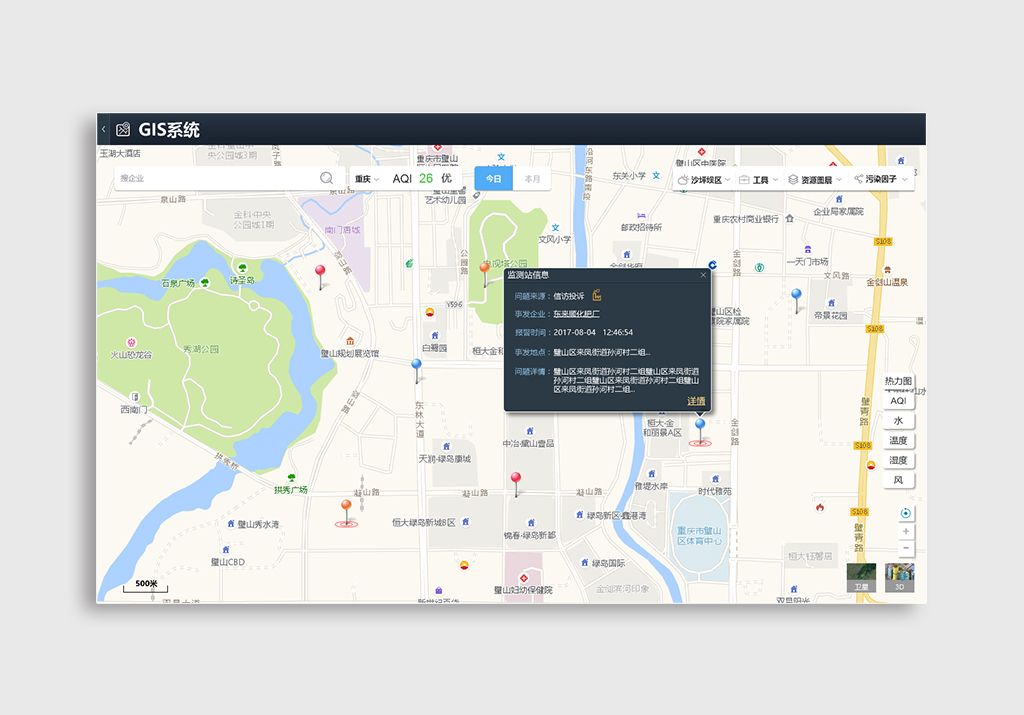Image resolution: width=1024 pixels, height=715 pixels.
Task: Click the 璧山规划展览馆 museum icon
Action: coord(350,341)
